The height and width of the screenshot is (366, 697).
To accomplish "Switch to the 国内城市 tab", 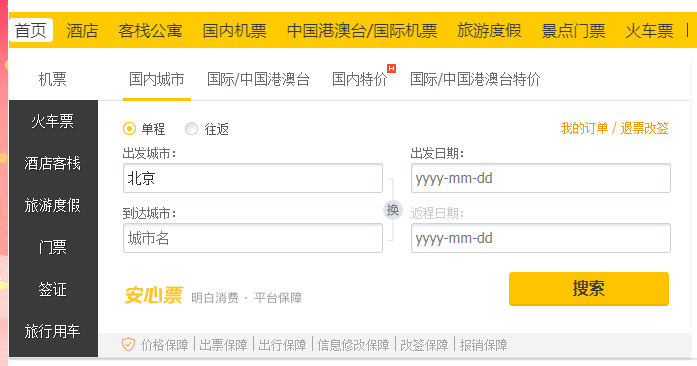I will click(156, 79).
